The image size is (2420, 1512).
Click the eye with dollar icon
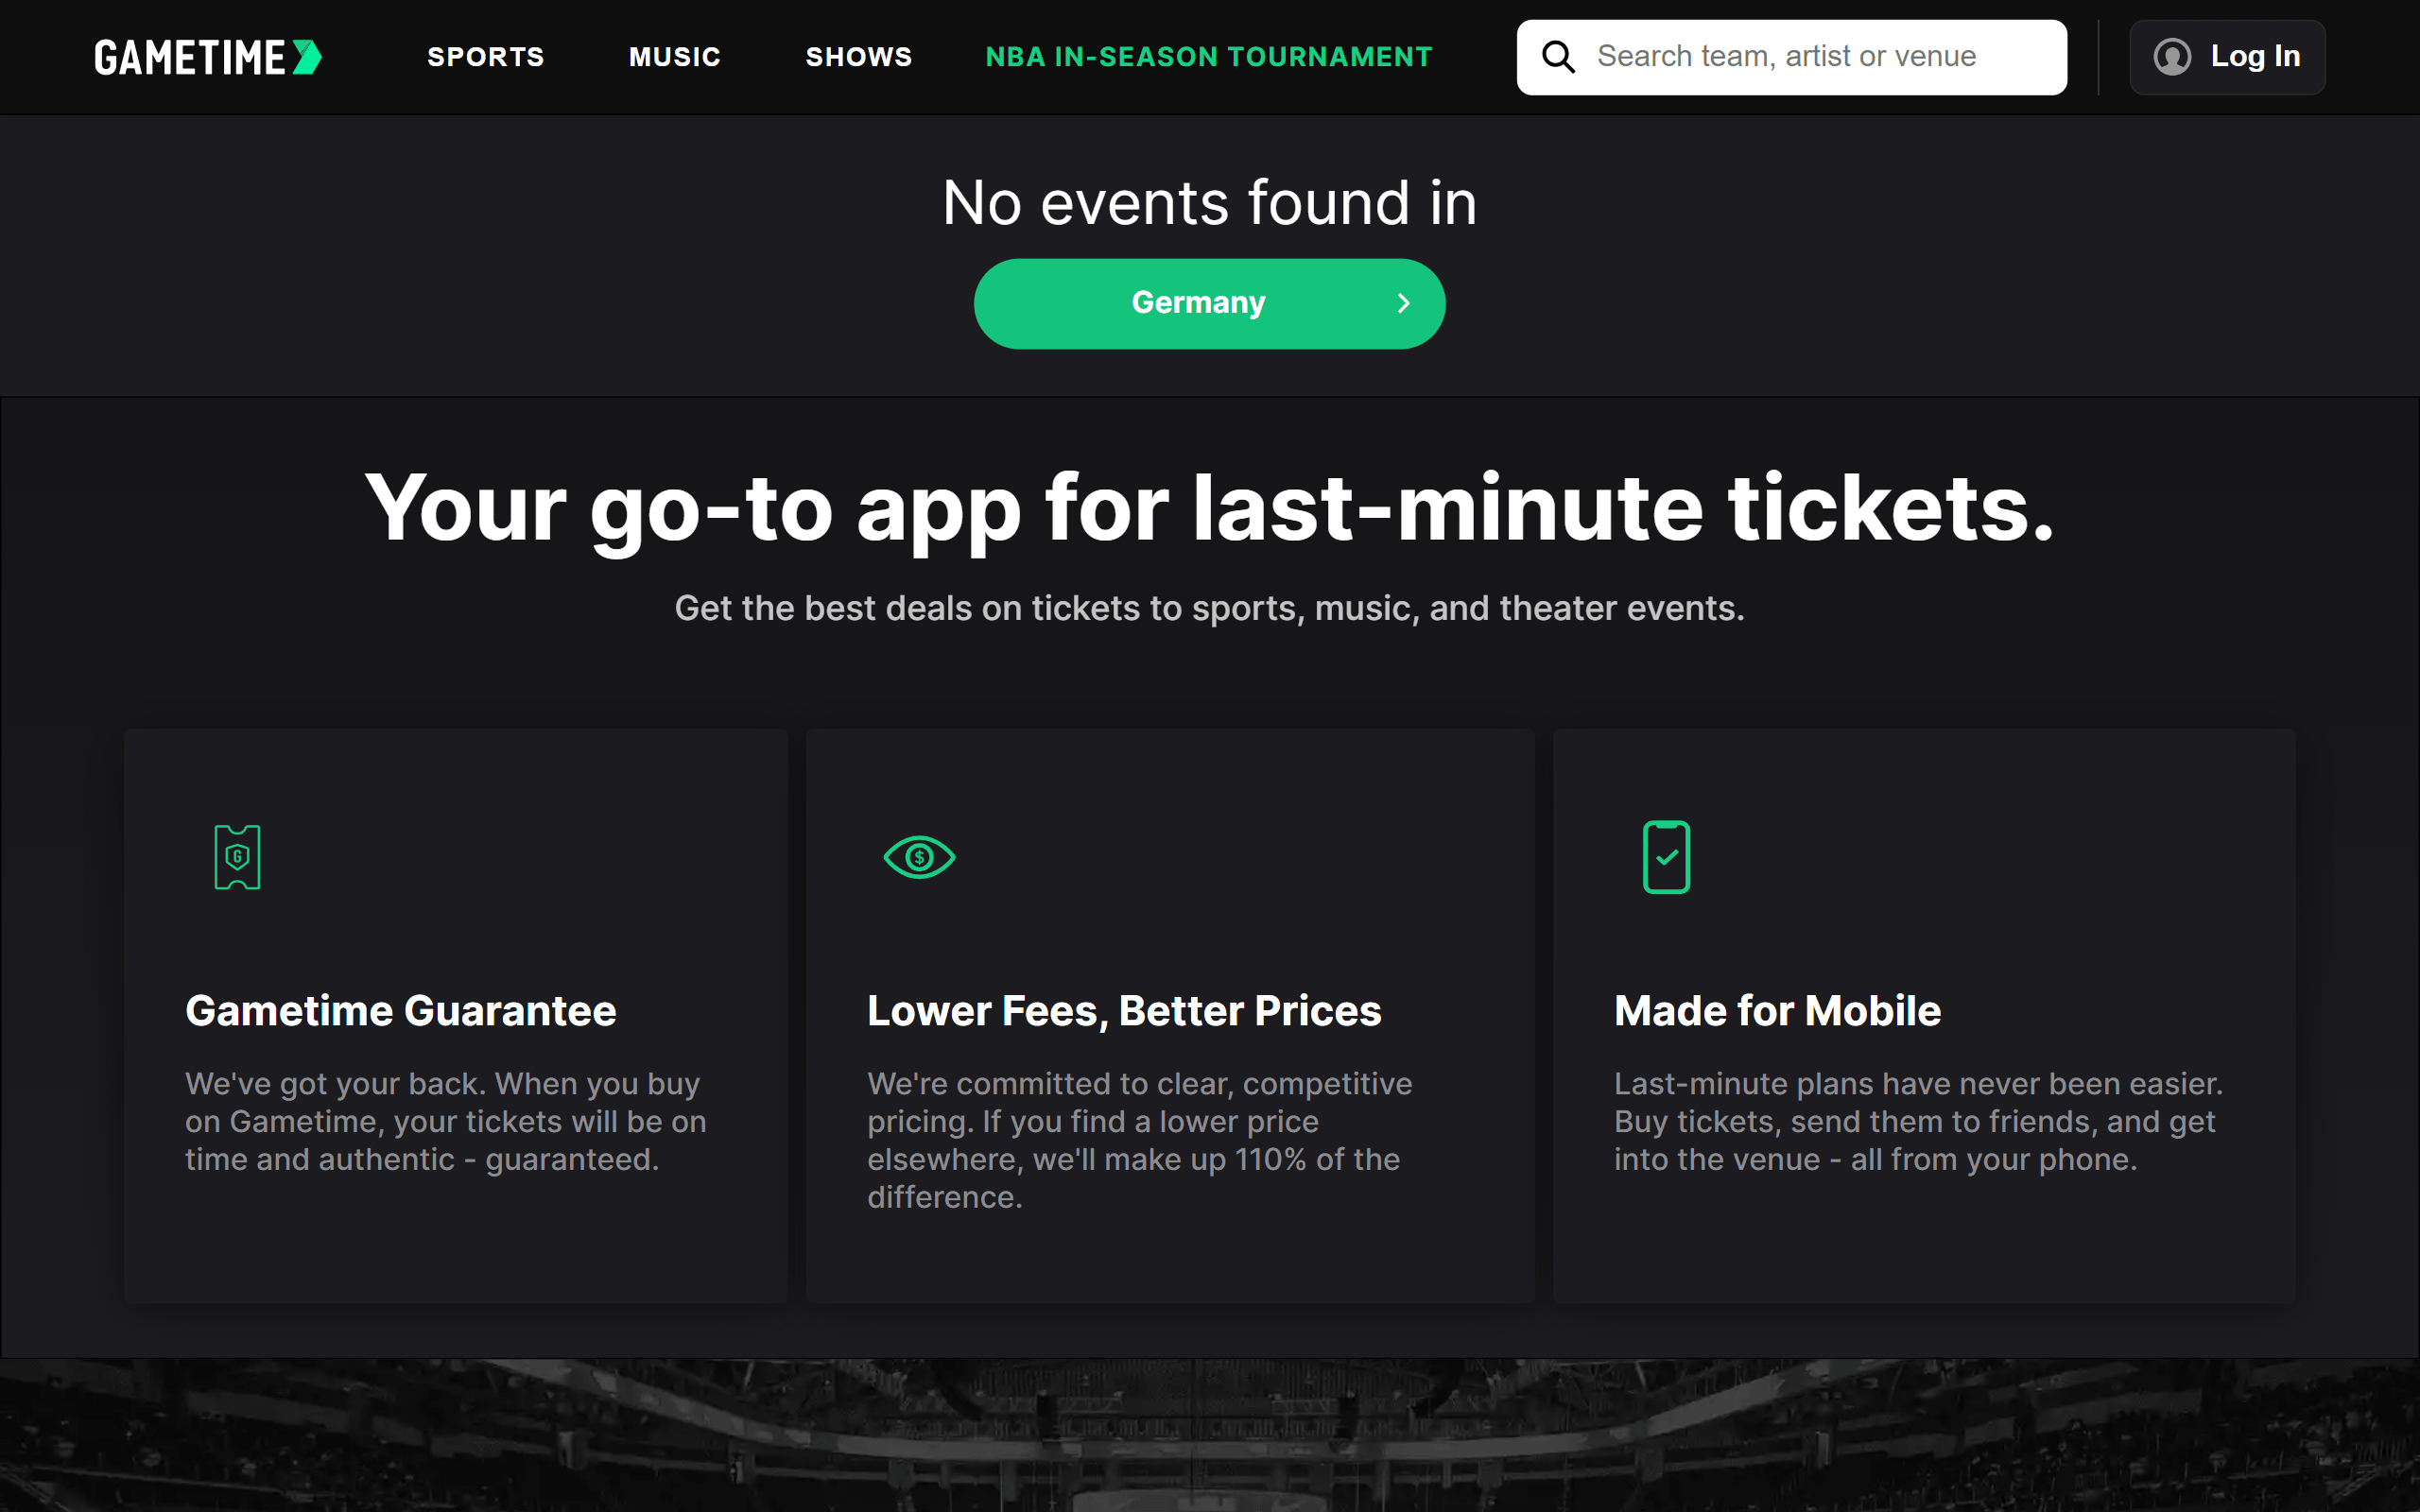[919, 857]
